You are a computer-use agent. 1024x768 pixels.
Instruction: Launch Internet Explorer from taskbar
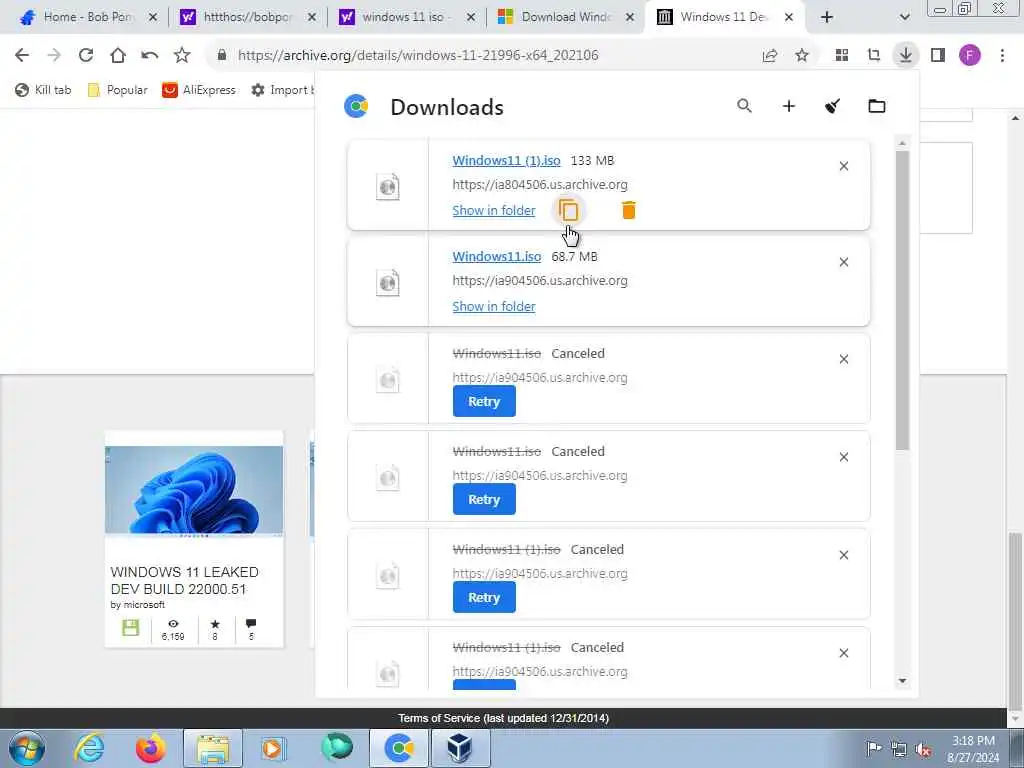[89, 748]
